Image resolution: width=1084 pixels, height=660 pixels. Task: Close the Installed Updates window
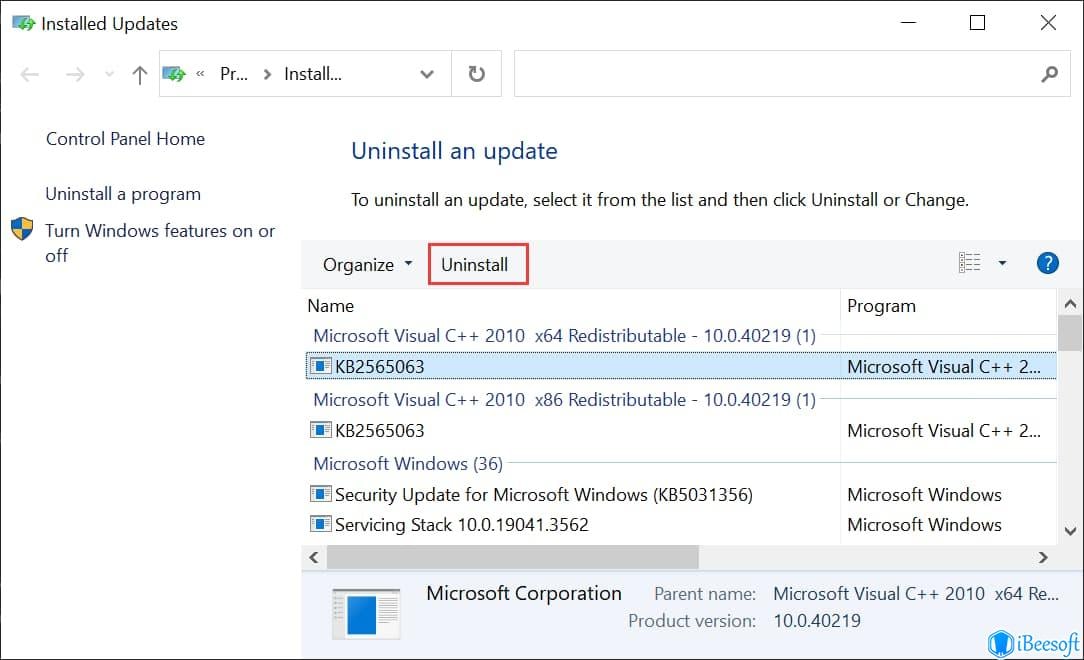tap(1048, 23)
